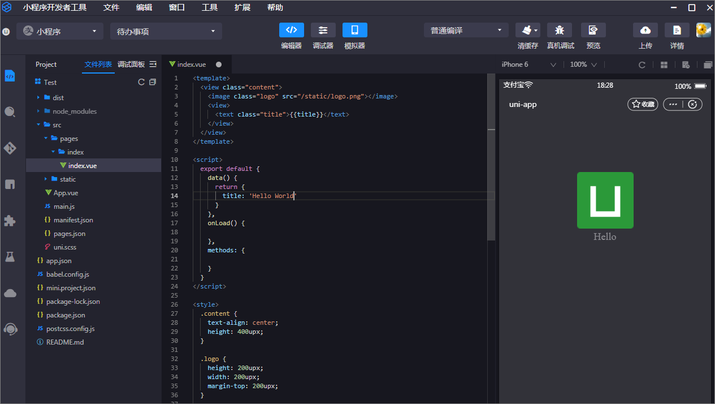Click the simulator grid layout icon

664,65
